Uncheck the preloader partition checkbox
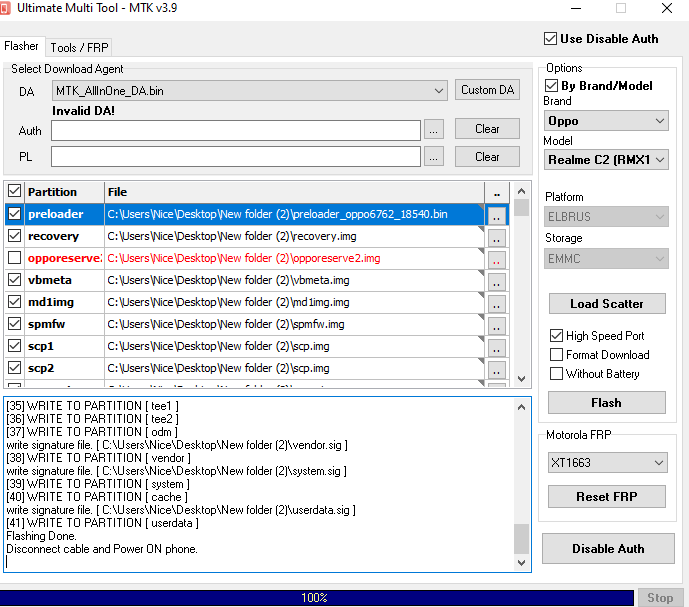The image size is (689, 607). click(15, 214)
